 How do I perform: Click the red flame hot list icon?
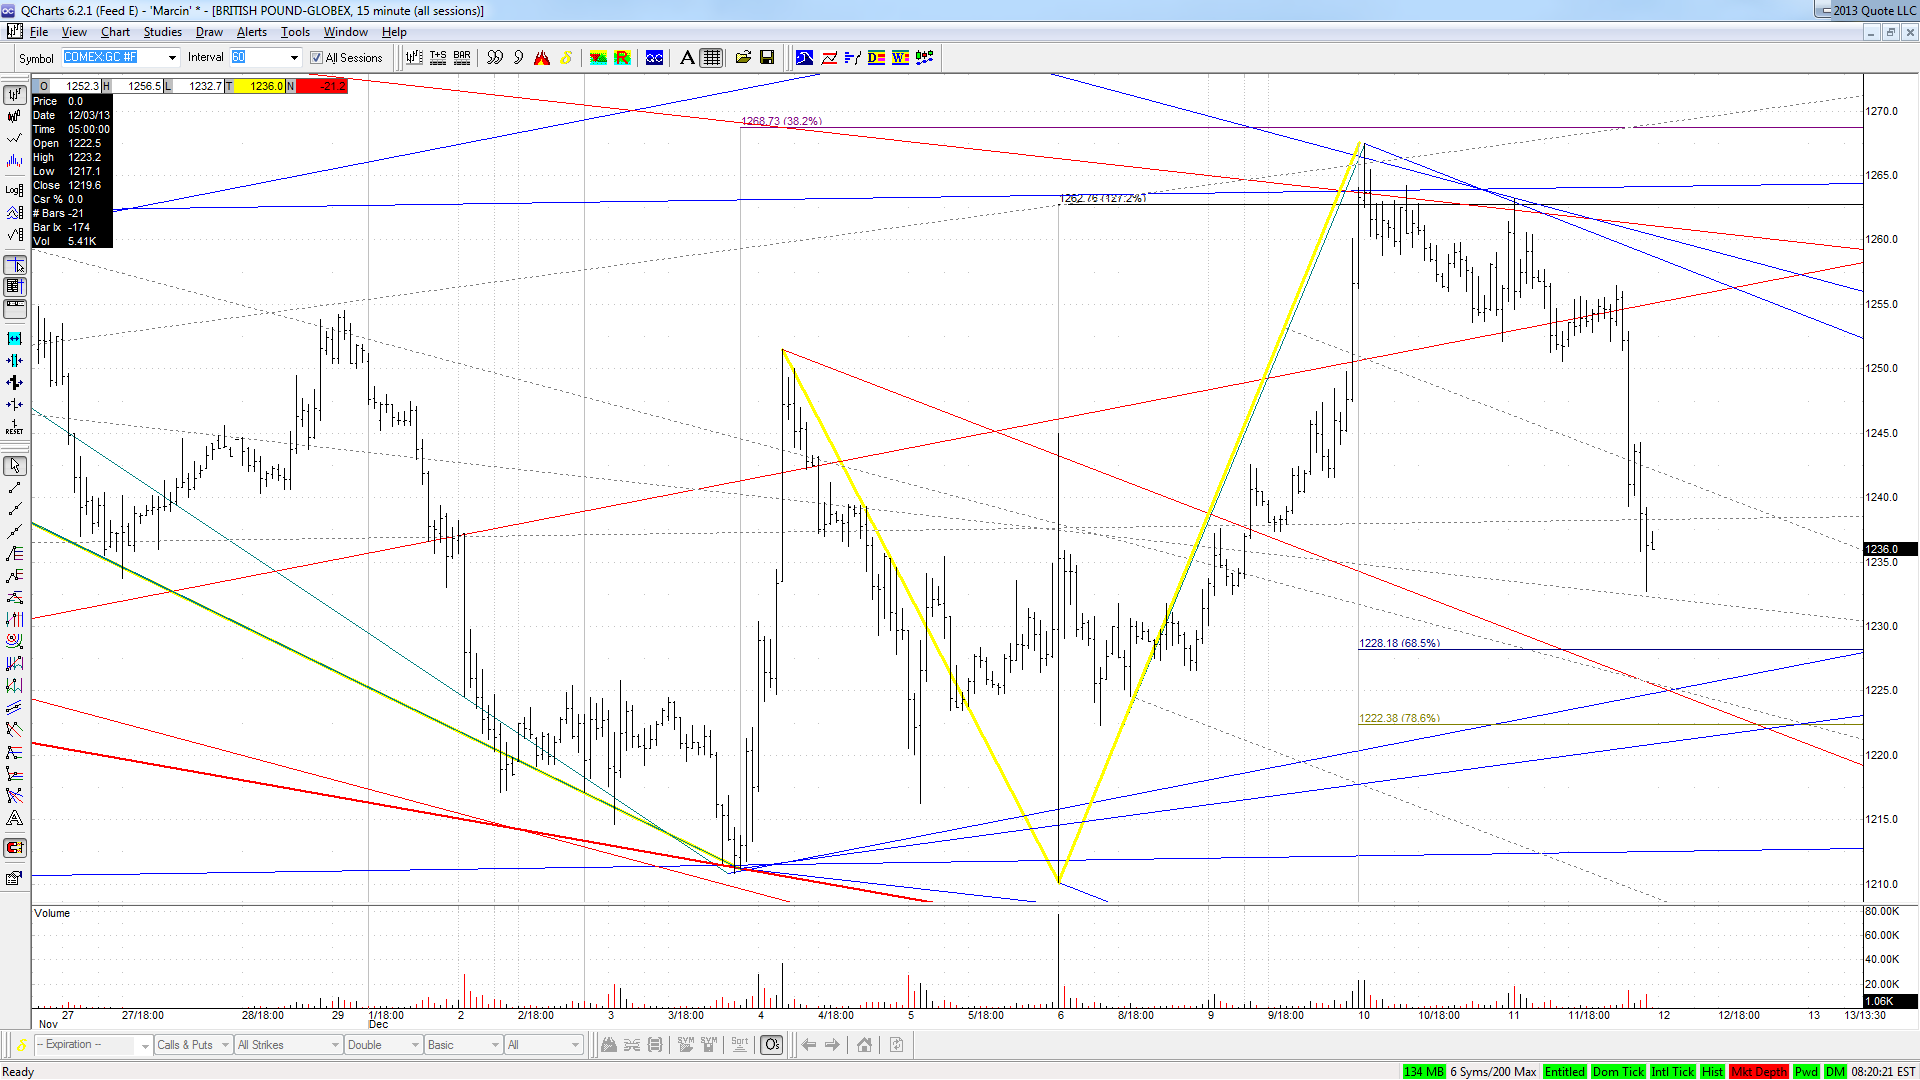pos(542,58)
